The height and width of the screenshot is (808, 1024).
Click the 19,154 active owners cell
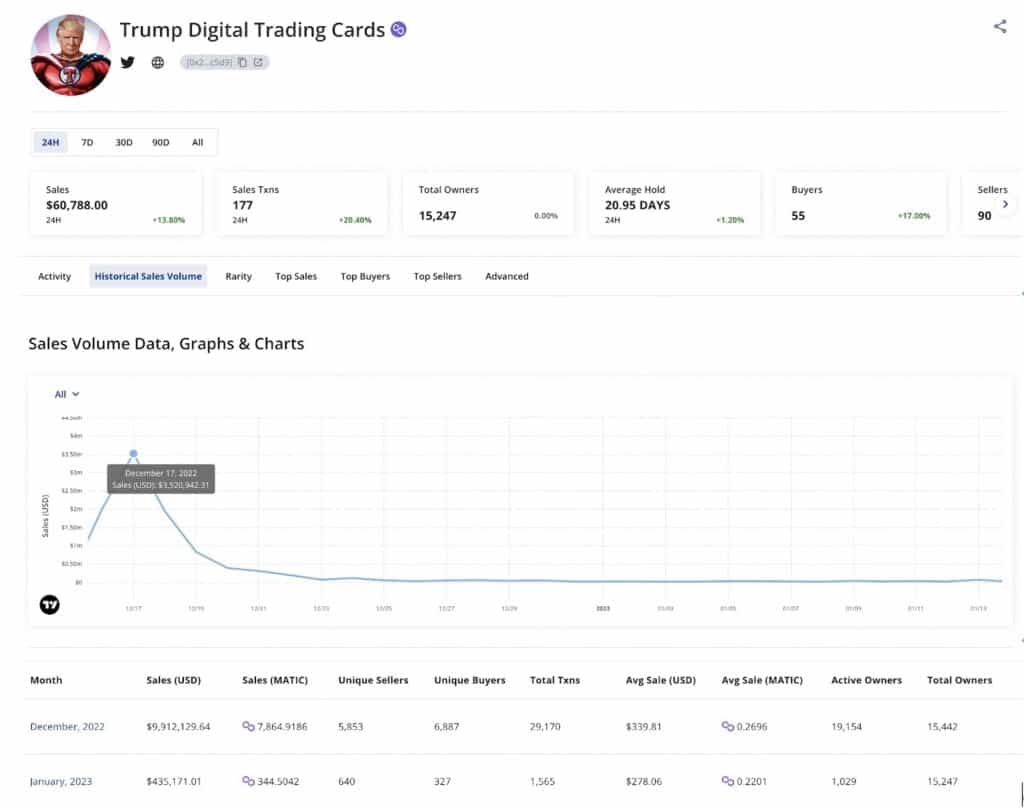coord(846,726)
